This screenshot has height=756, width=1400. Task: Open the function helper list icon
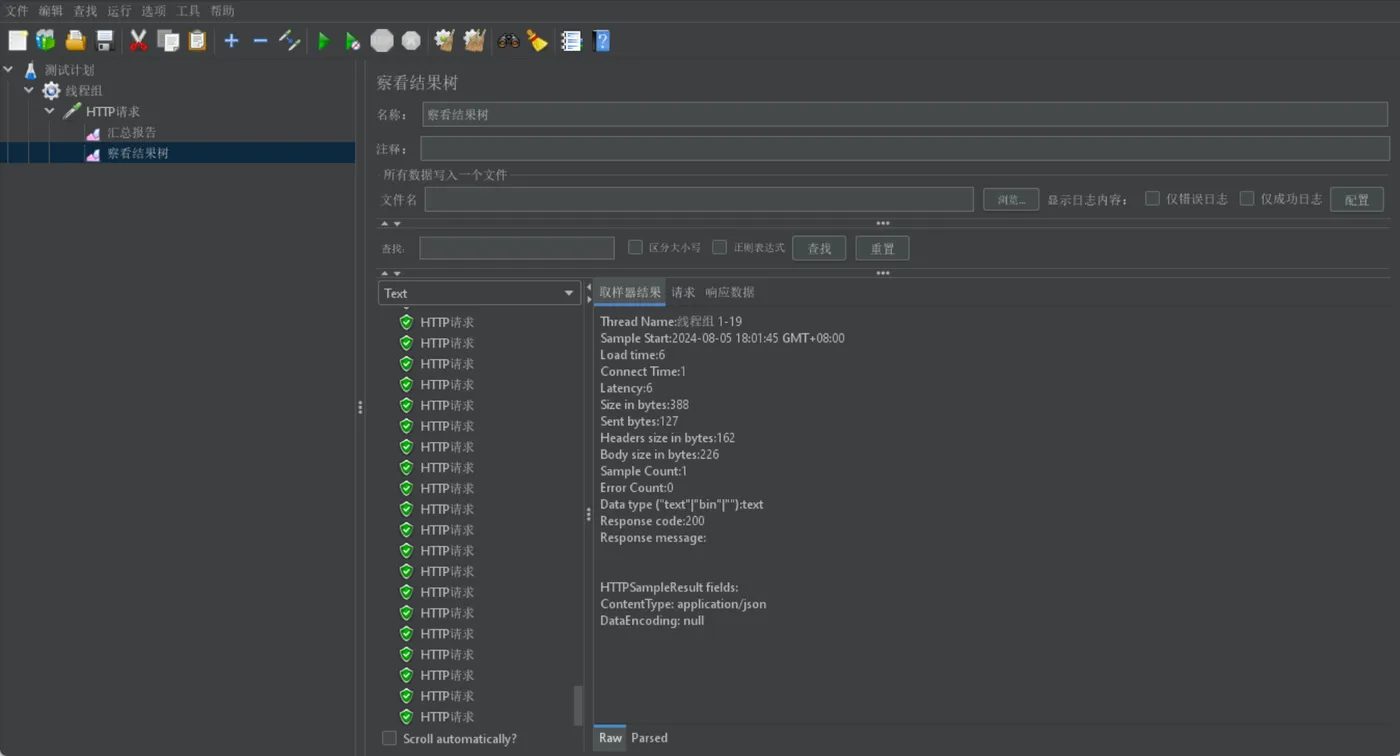tap(571, 41)
